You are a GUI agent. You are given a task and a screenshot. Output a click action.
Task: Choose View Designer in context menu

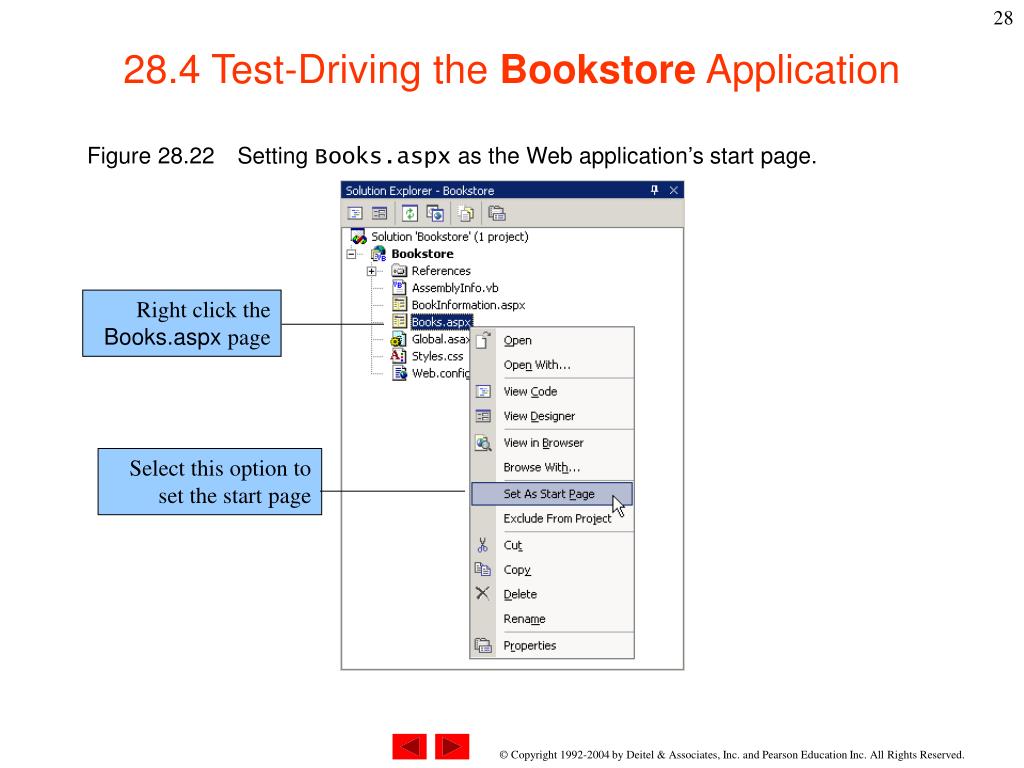(x=552, y=416)
